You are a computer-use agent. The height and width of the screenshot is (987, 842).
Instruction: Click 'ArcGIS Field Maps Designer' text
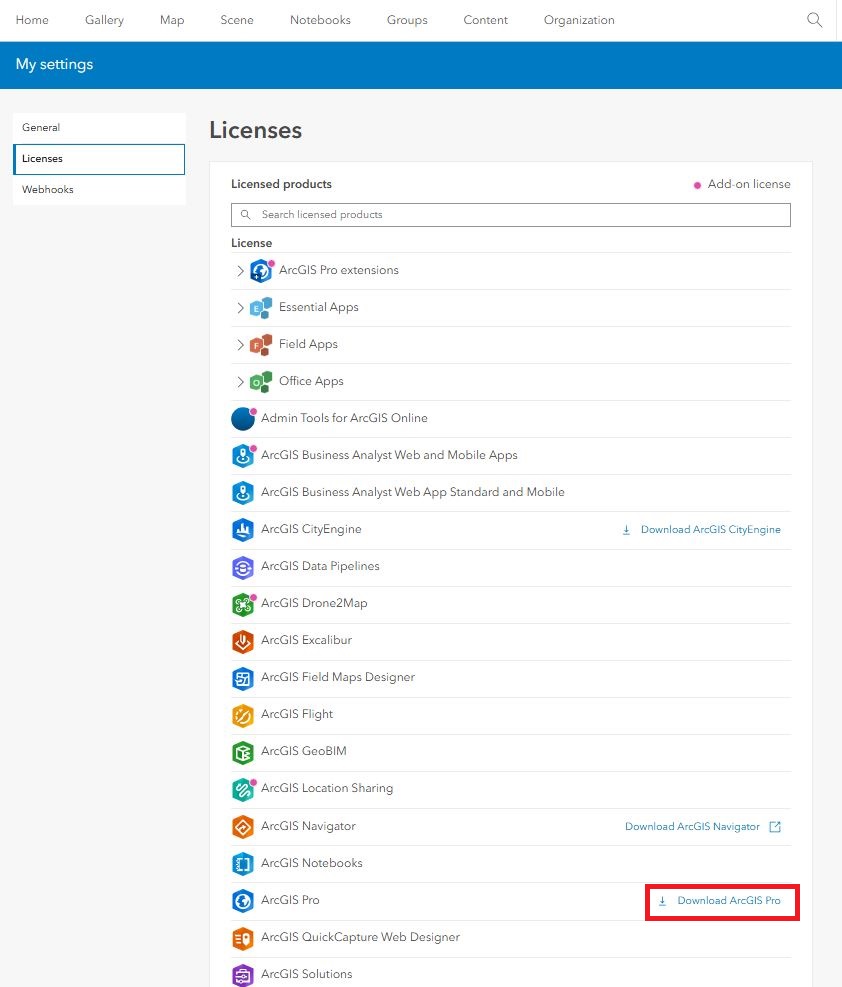(x=338, y=677)
